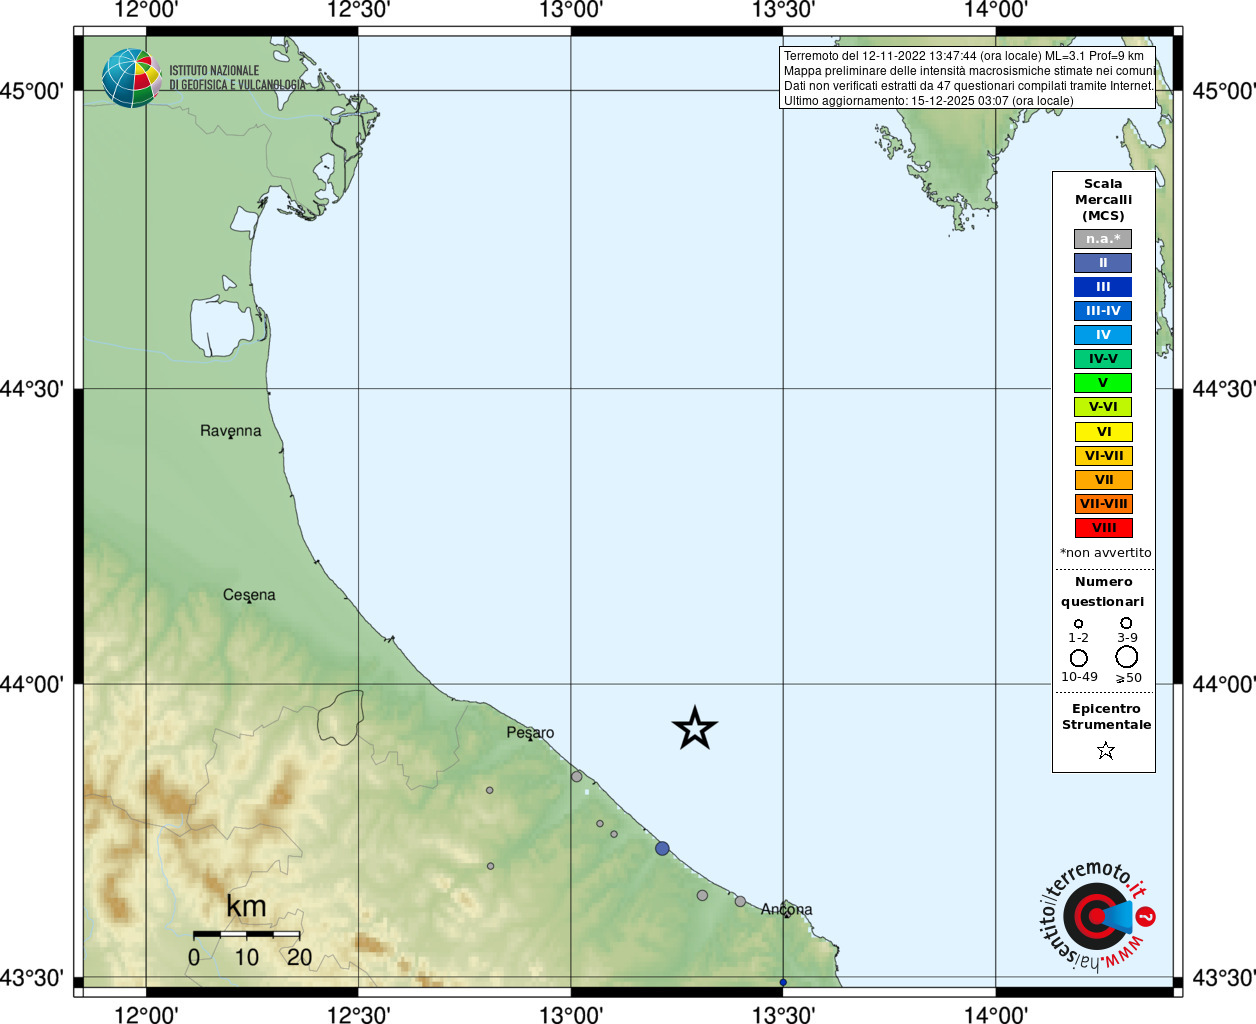The height and width of the screenshot is (1024, 1256).
Task: Select the VIII red intensity swatch
Action: pyautogui.click(x=1103, y=528)
